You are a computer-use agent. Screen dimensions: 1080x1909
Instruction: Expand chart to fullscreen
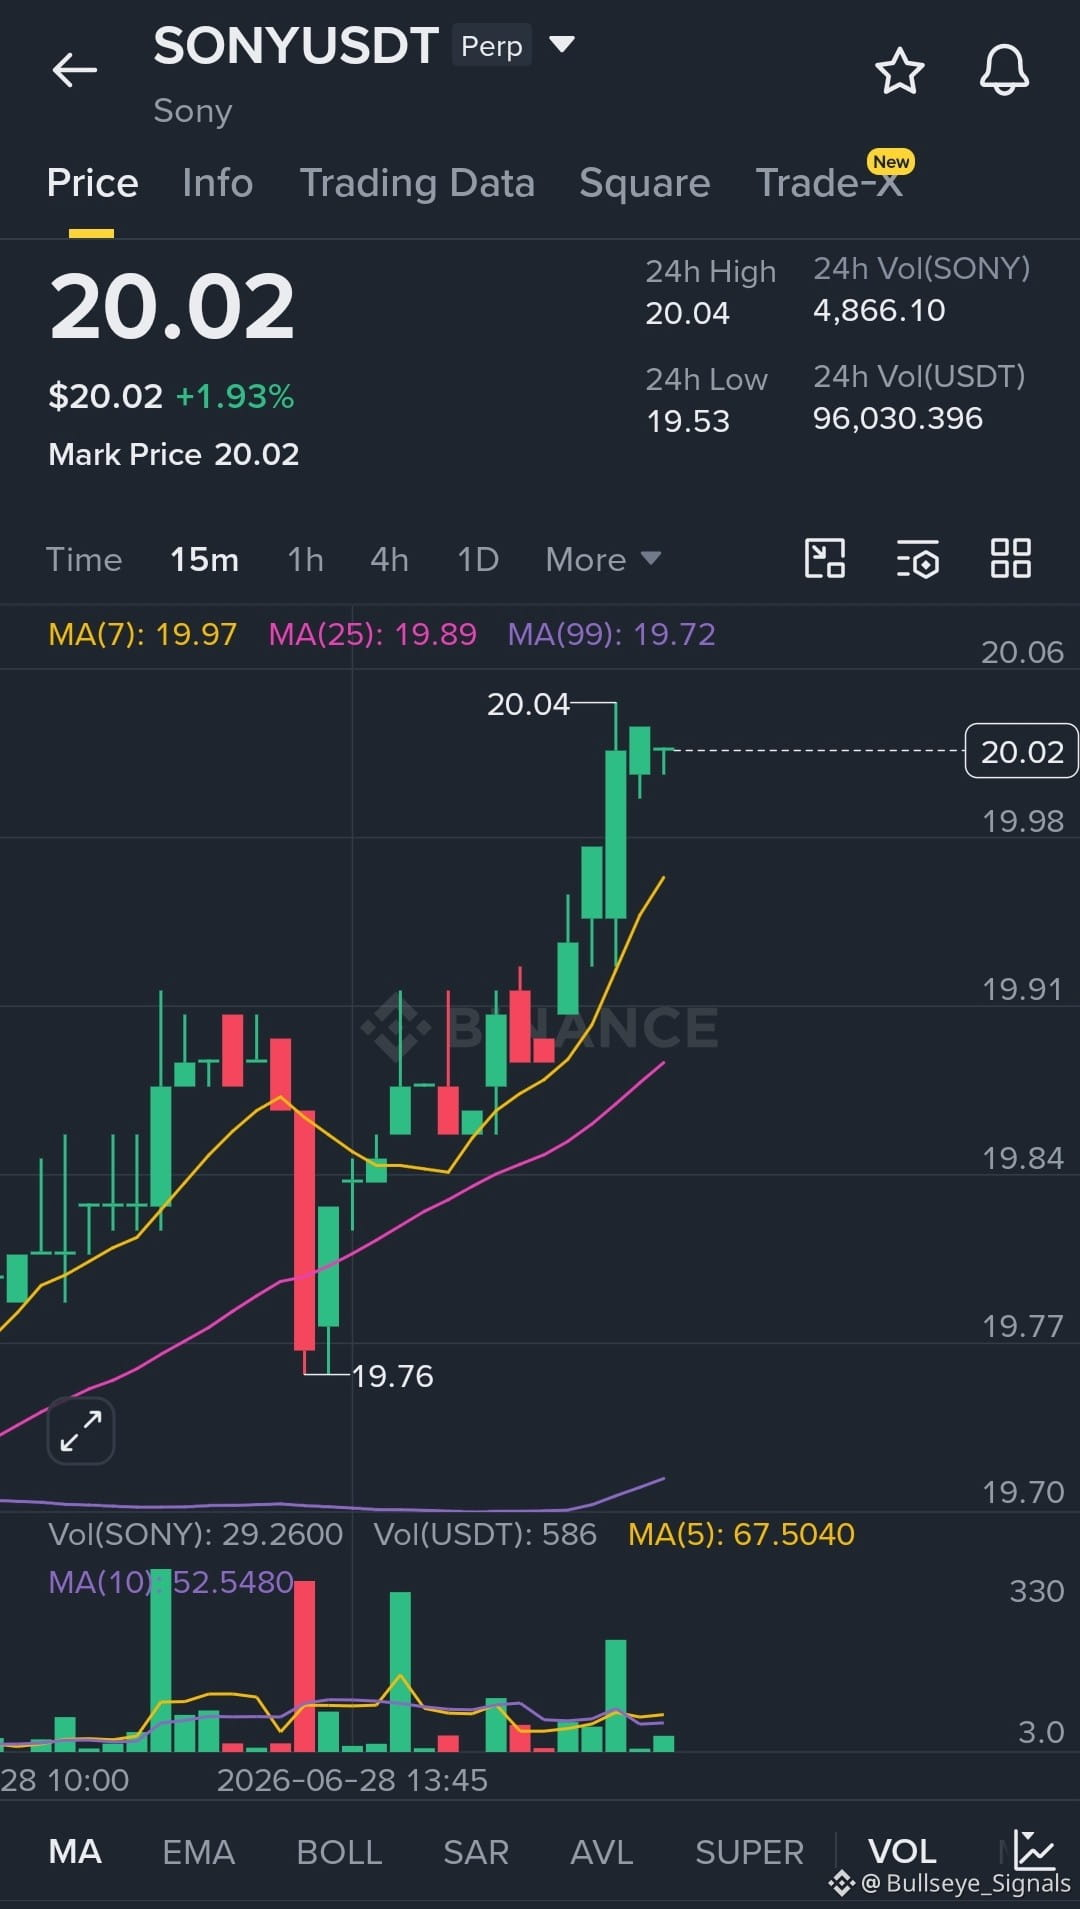(x=81, y=1430)
